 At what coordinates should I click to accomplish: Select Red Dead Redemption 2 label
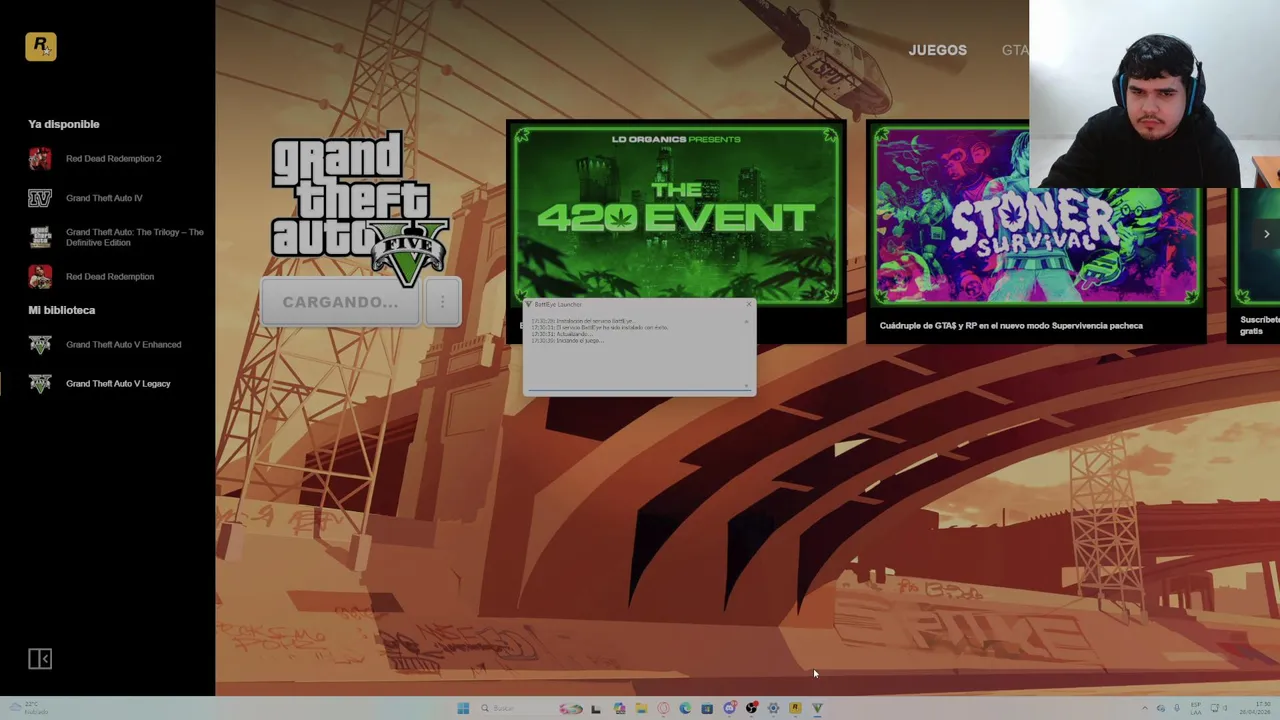113,158
